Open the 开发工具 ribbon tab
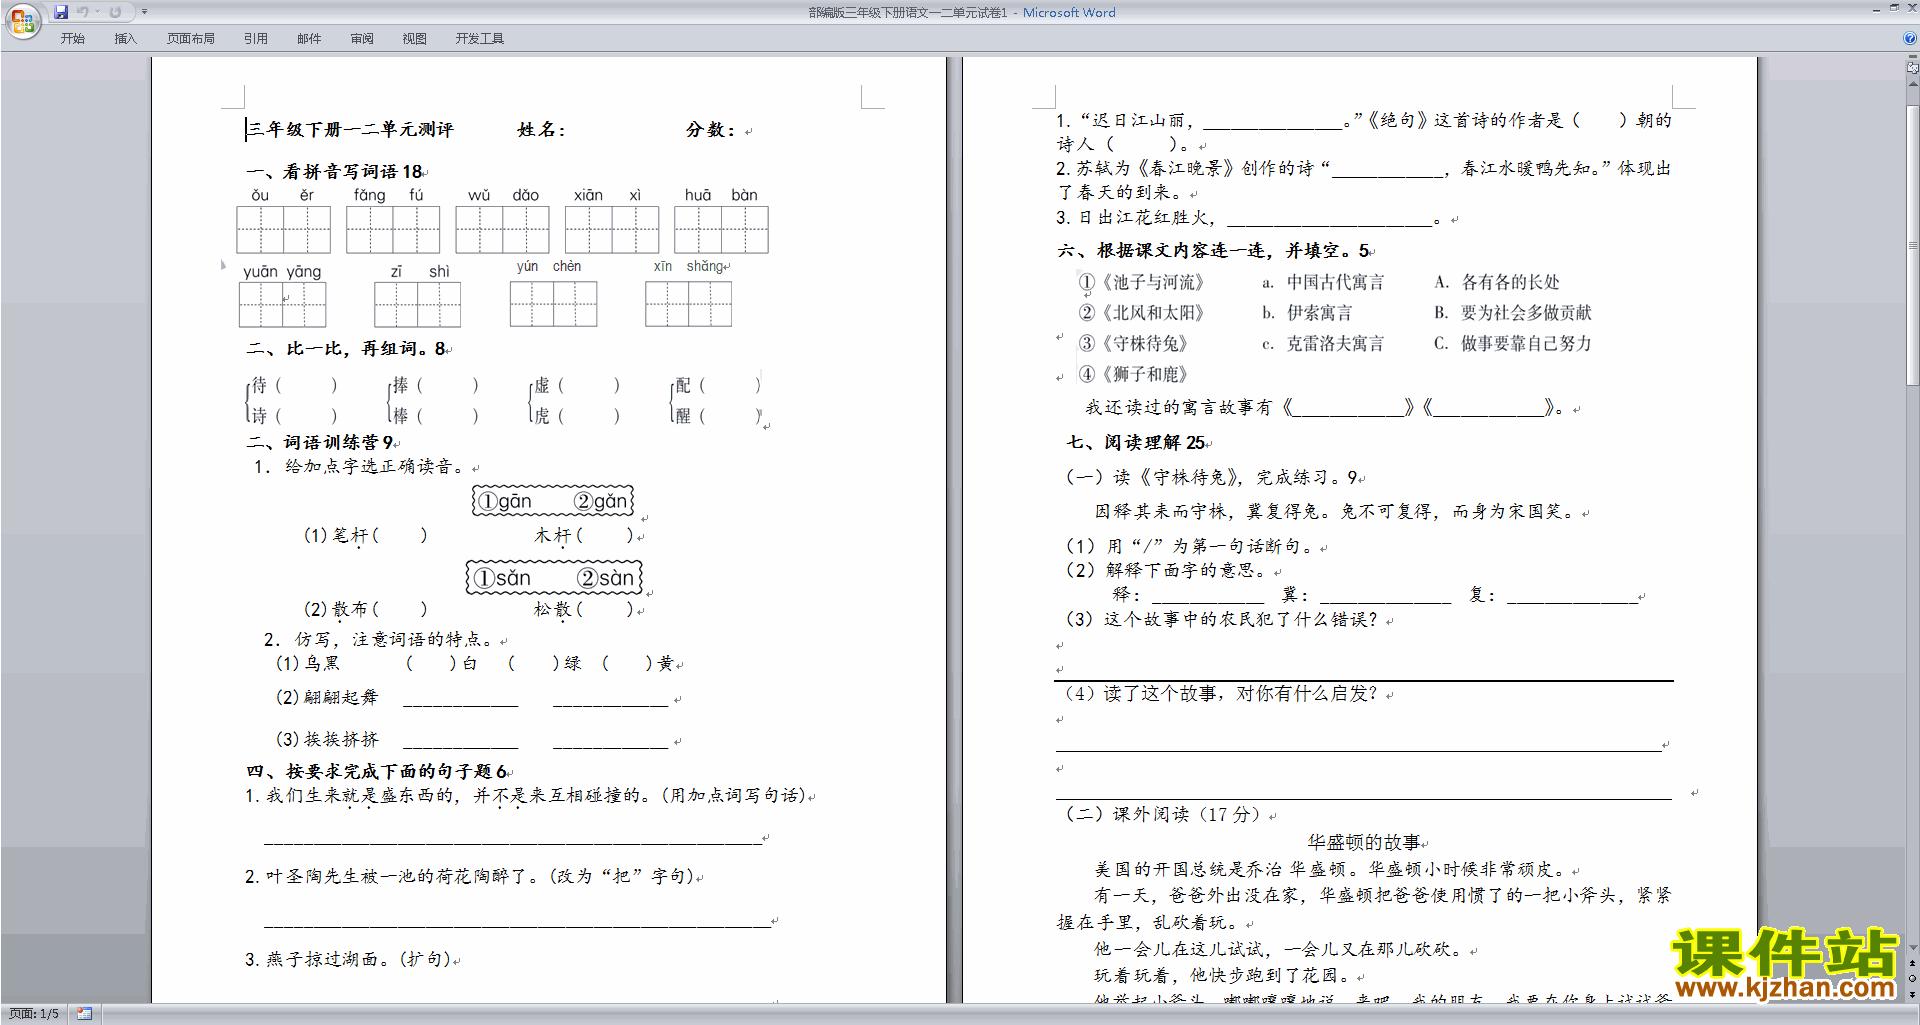The height and width of the screenshot is (1025, 1920). 480,39
